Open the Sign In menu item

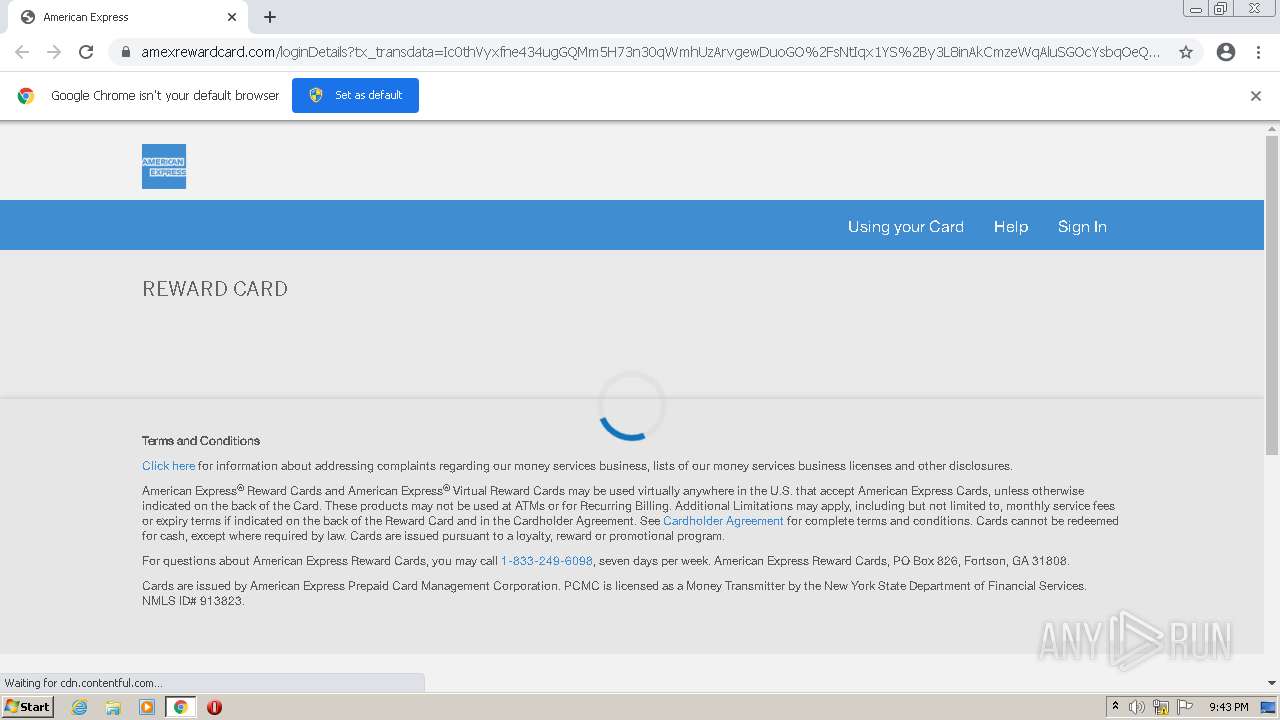(x=1082, y=226)
